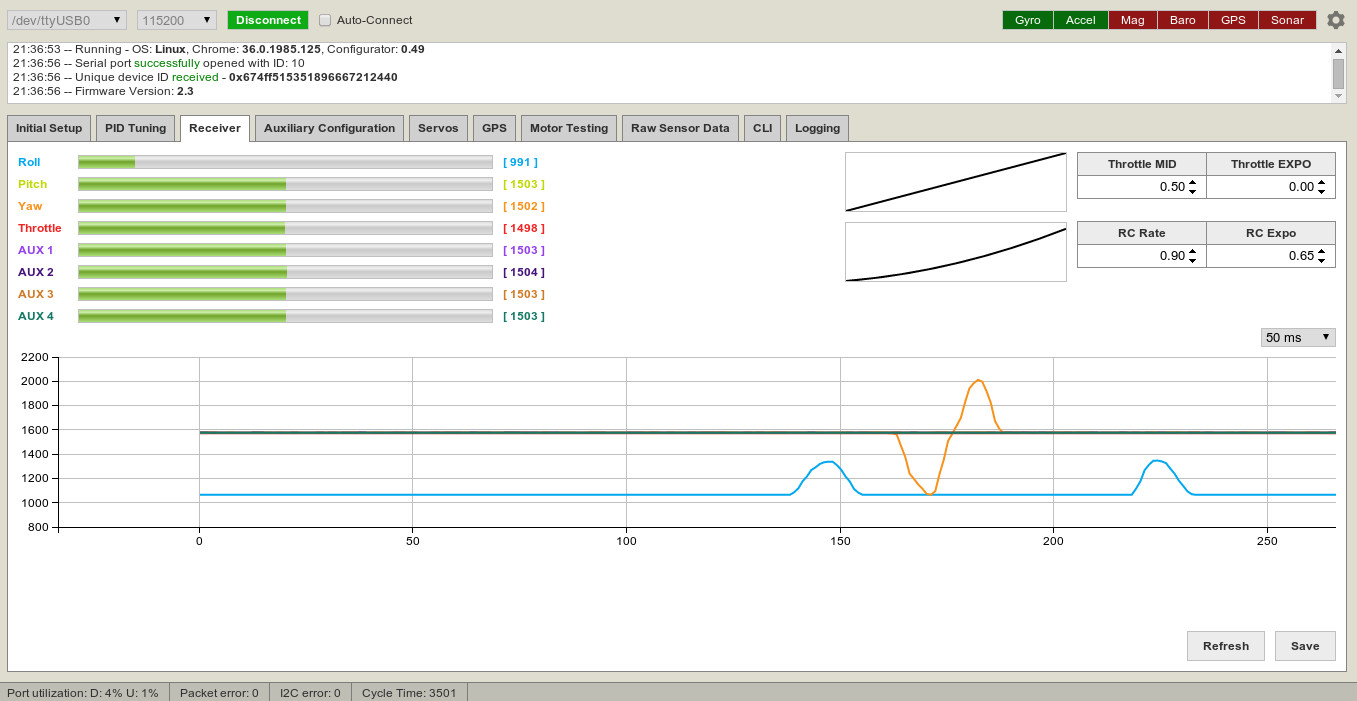Click the Disconnect button
1357x701 pixels.
coord(268,20)
